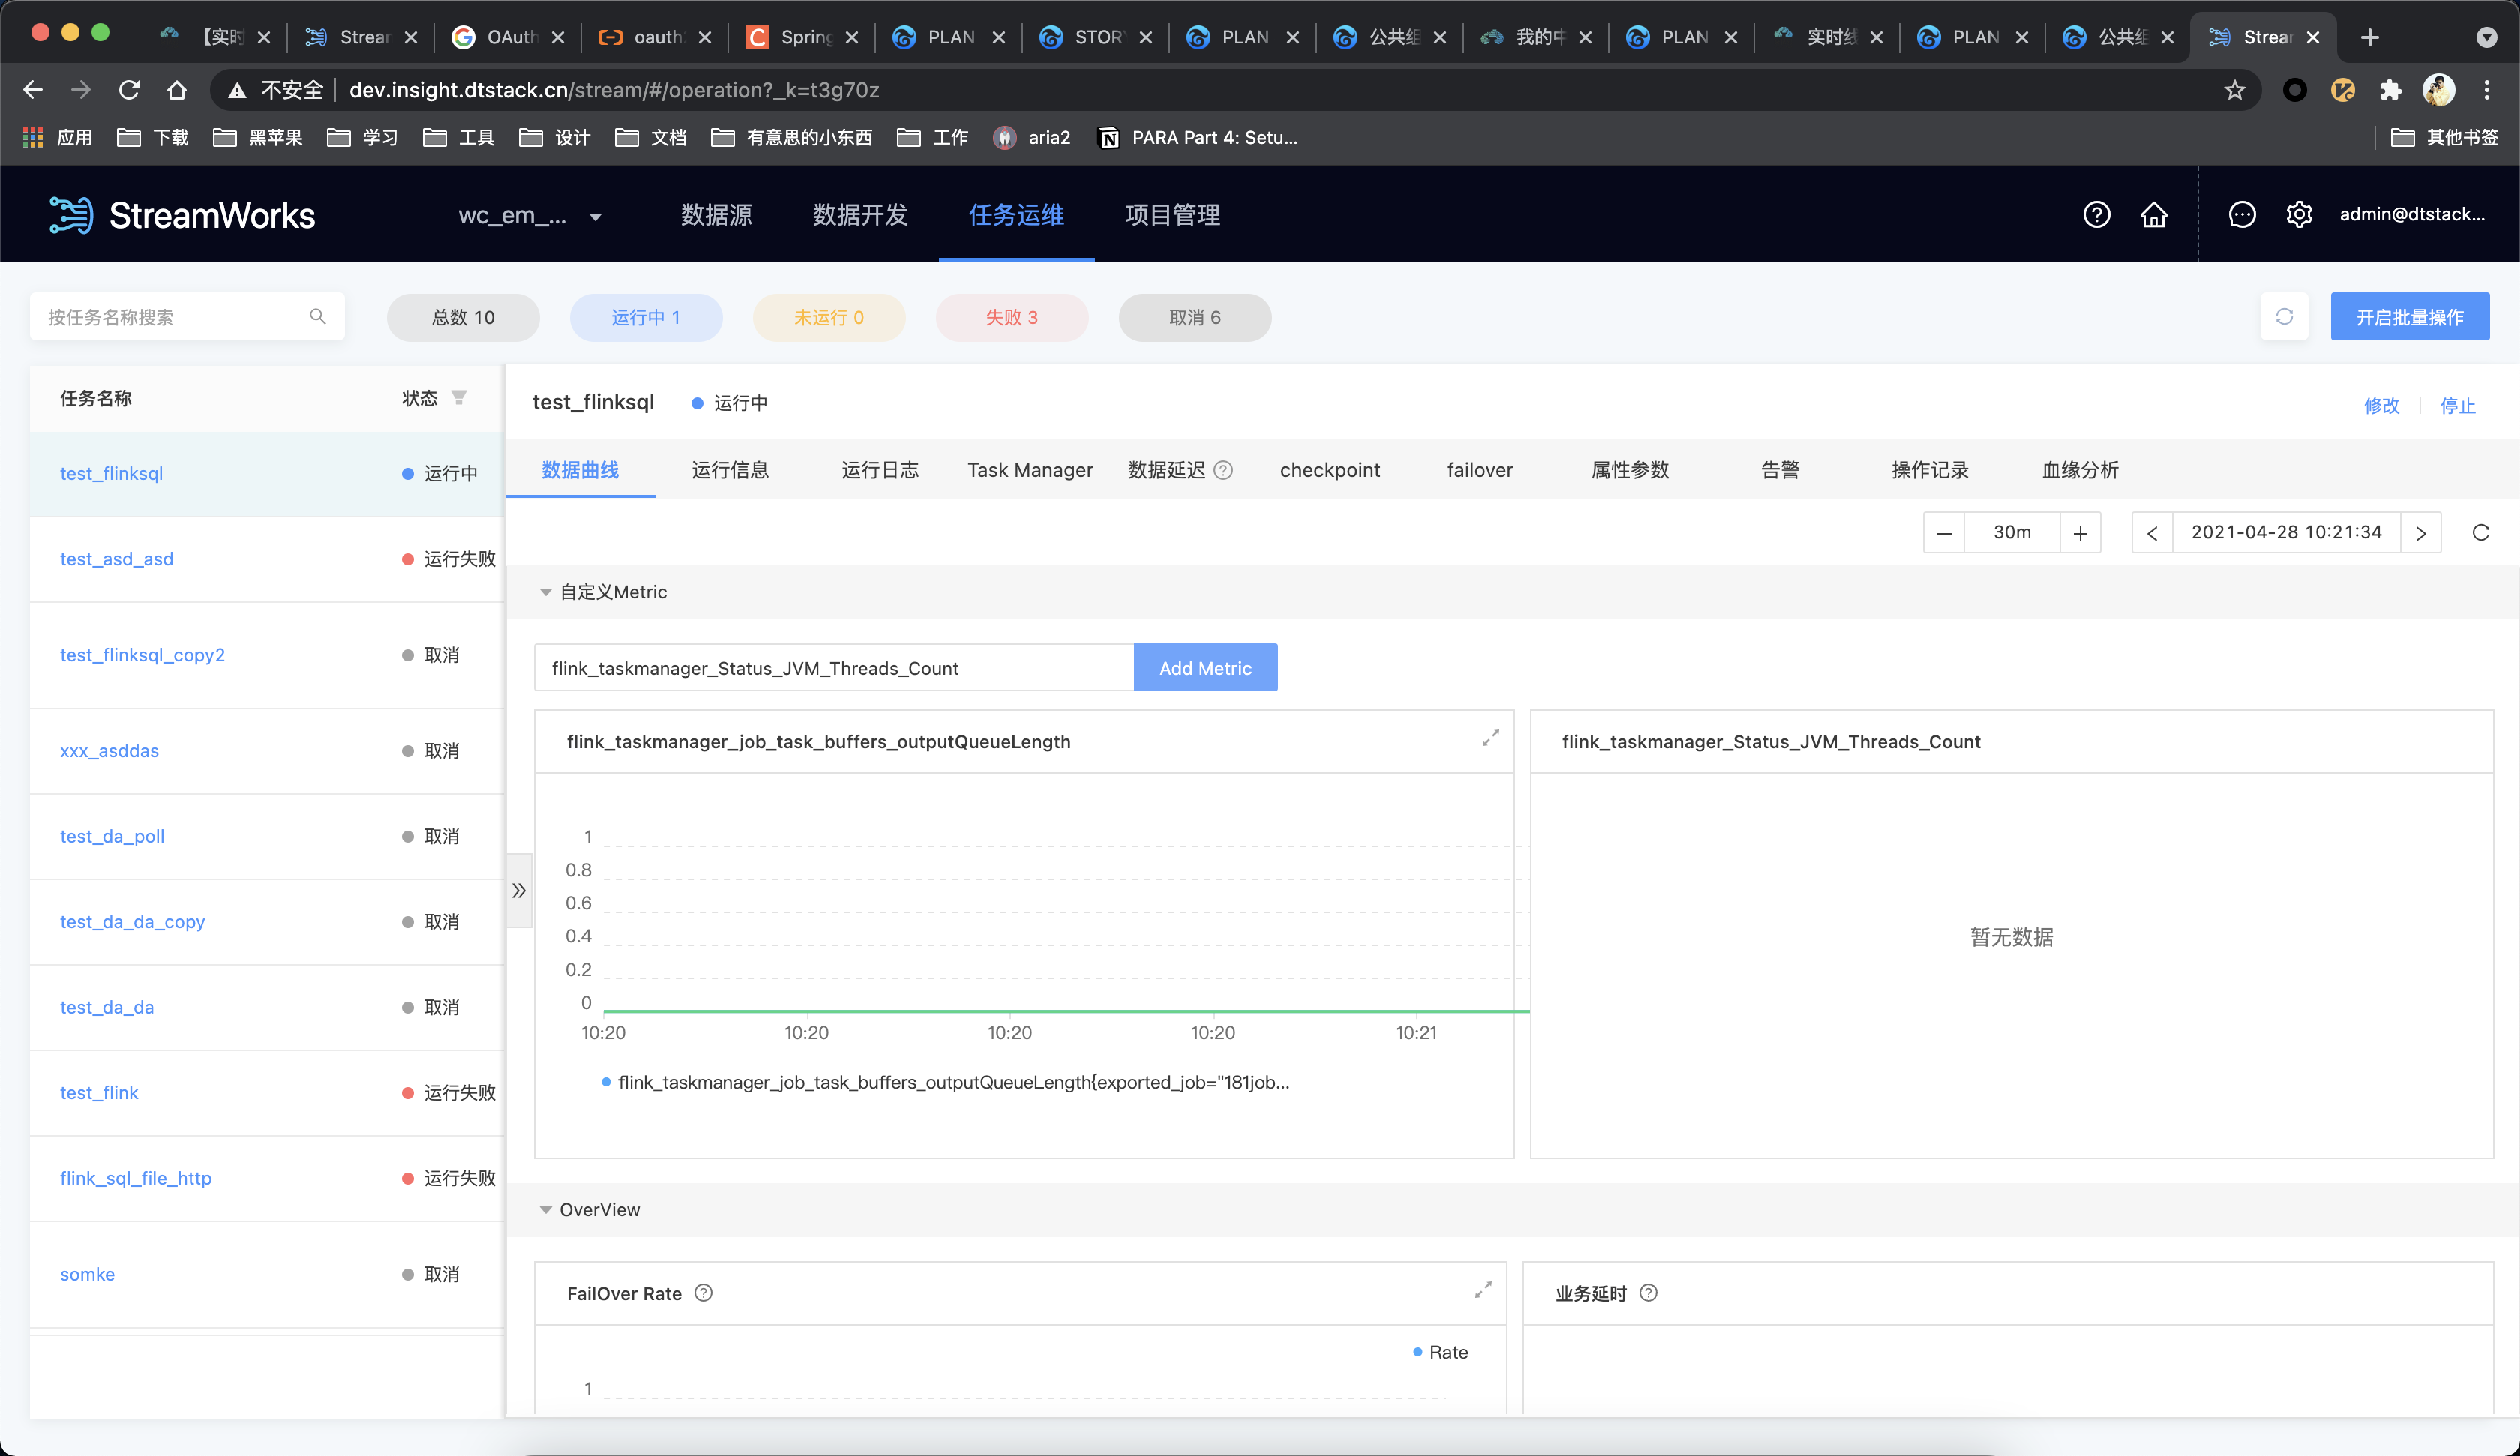Click the Add Metric button

pyautogui.click(x=1205, y=667)
